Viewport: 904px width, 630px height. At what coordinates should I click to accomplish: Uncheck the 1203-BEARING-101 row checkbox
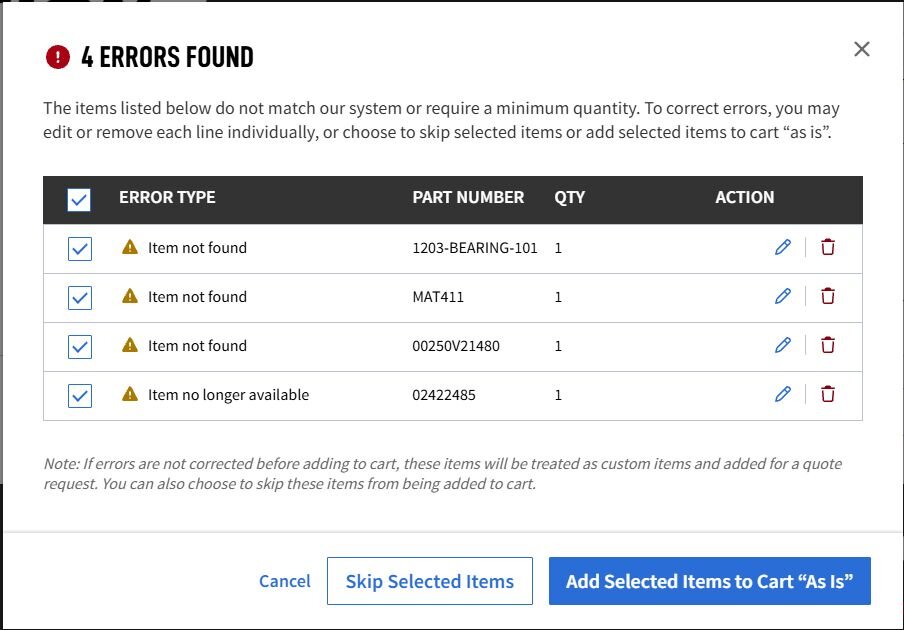79,247
